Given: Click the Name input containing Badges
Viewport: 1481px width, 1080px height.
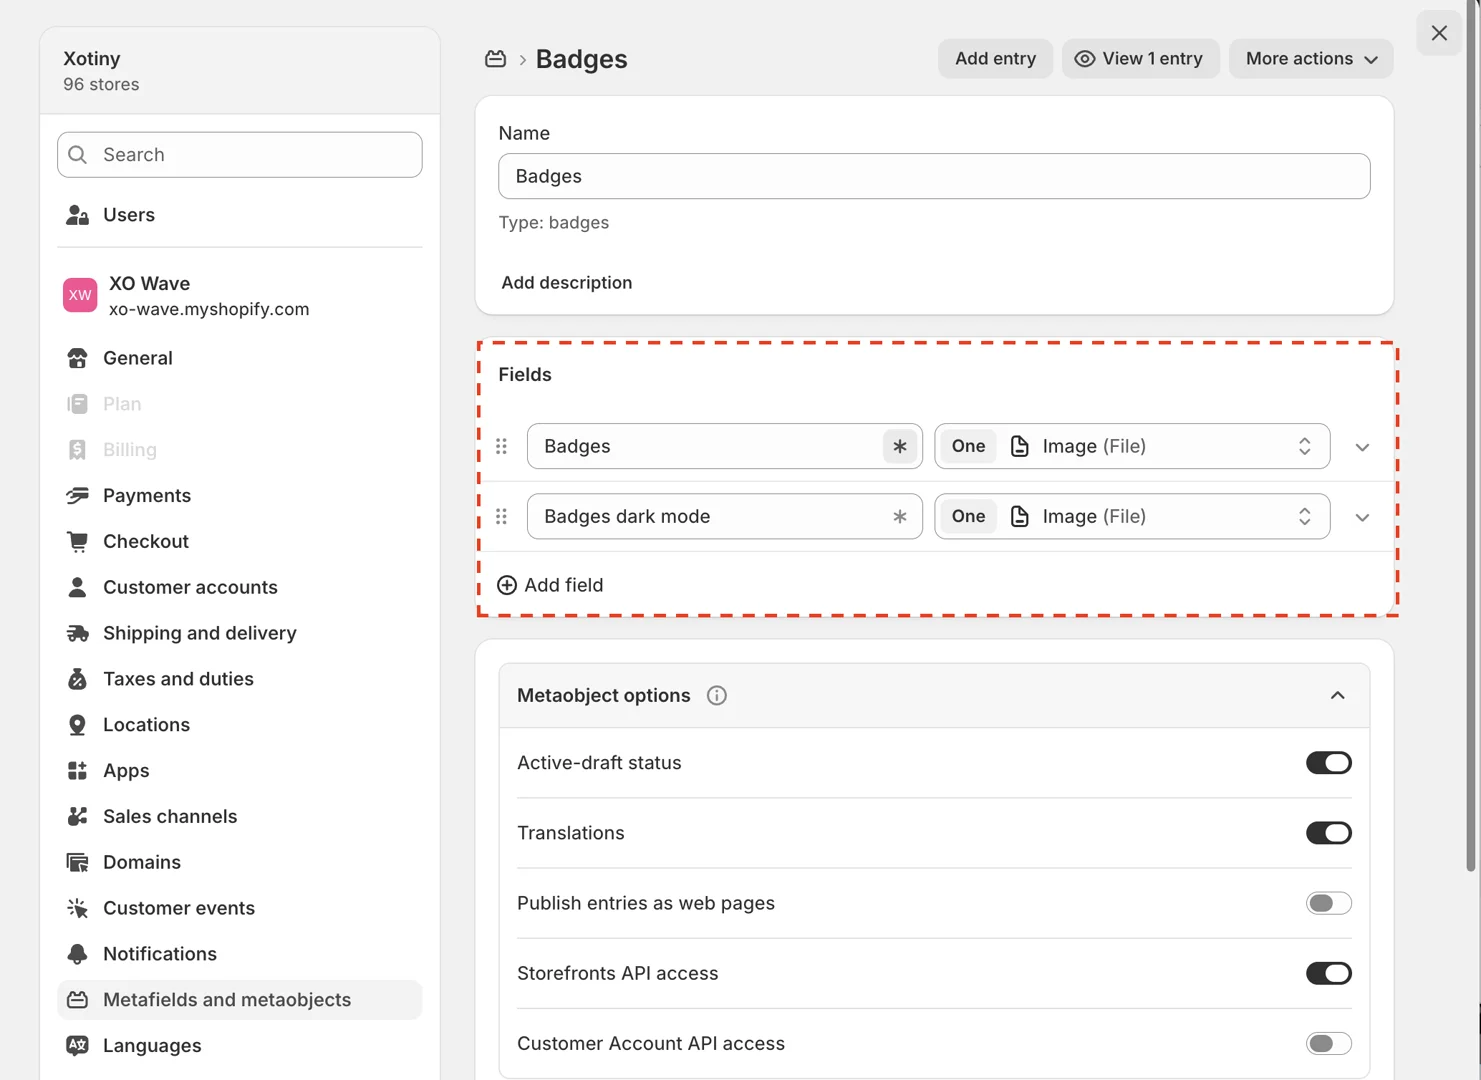Looking at the screenshot, I should click(x=934, y=176).
